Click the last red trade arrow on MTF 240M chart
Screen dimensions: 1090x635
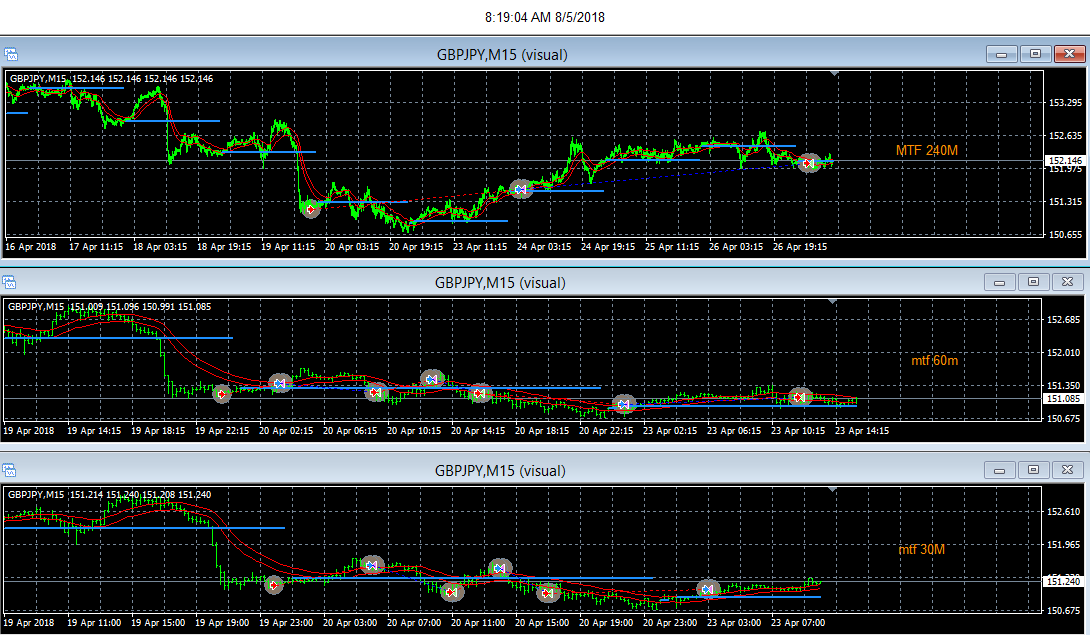[x=808, y=163]
